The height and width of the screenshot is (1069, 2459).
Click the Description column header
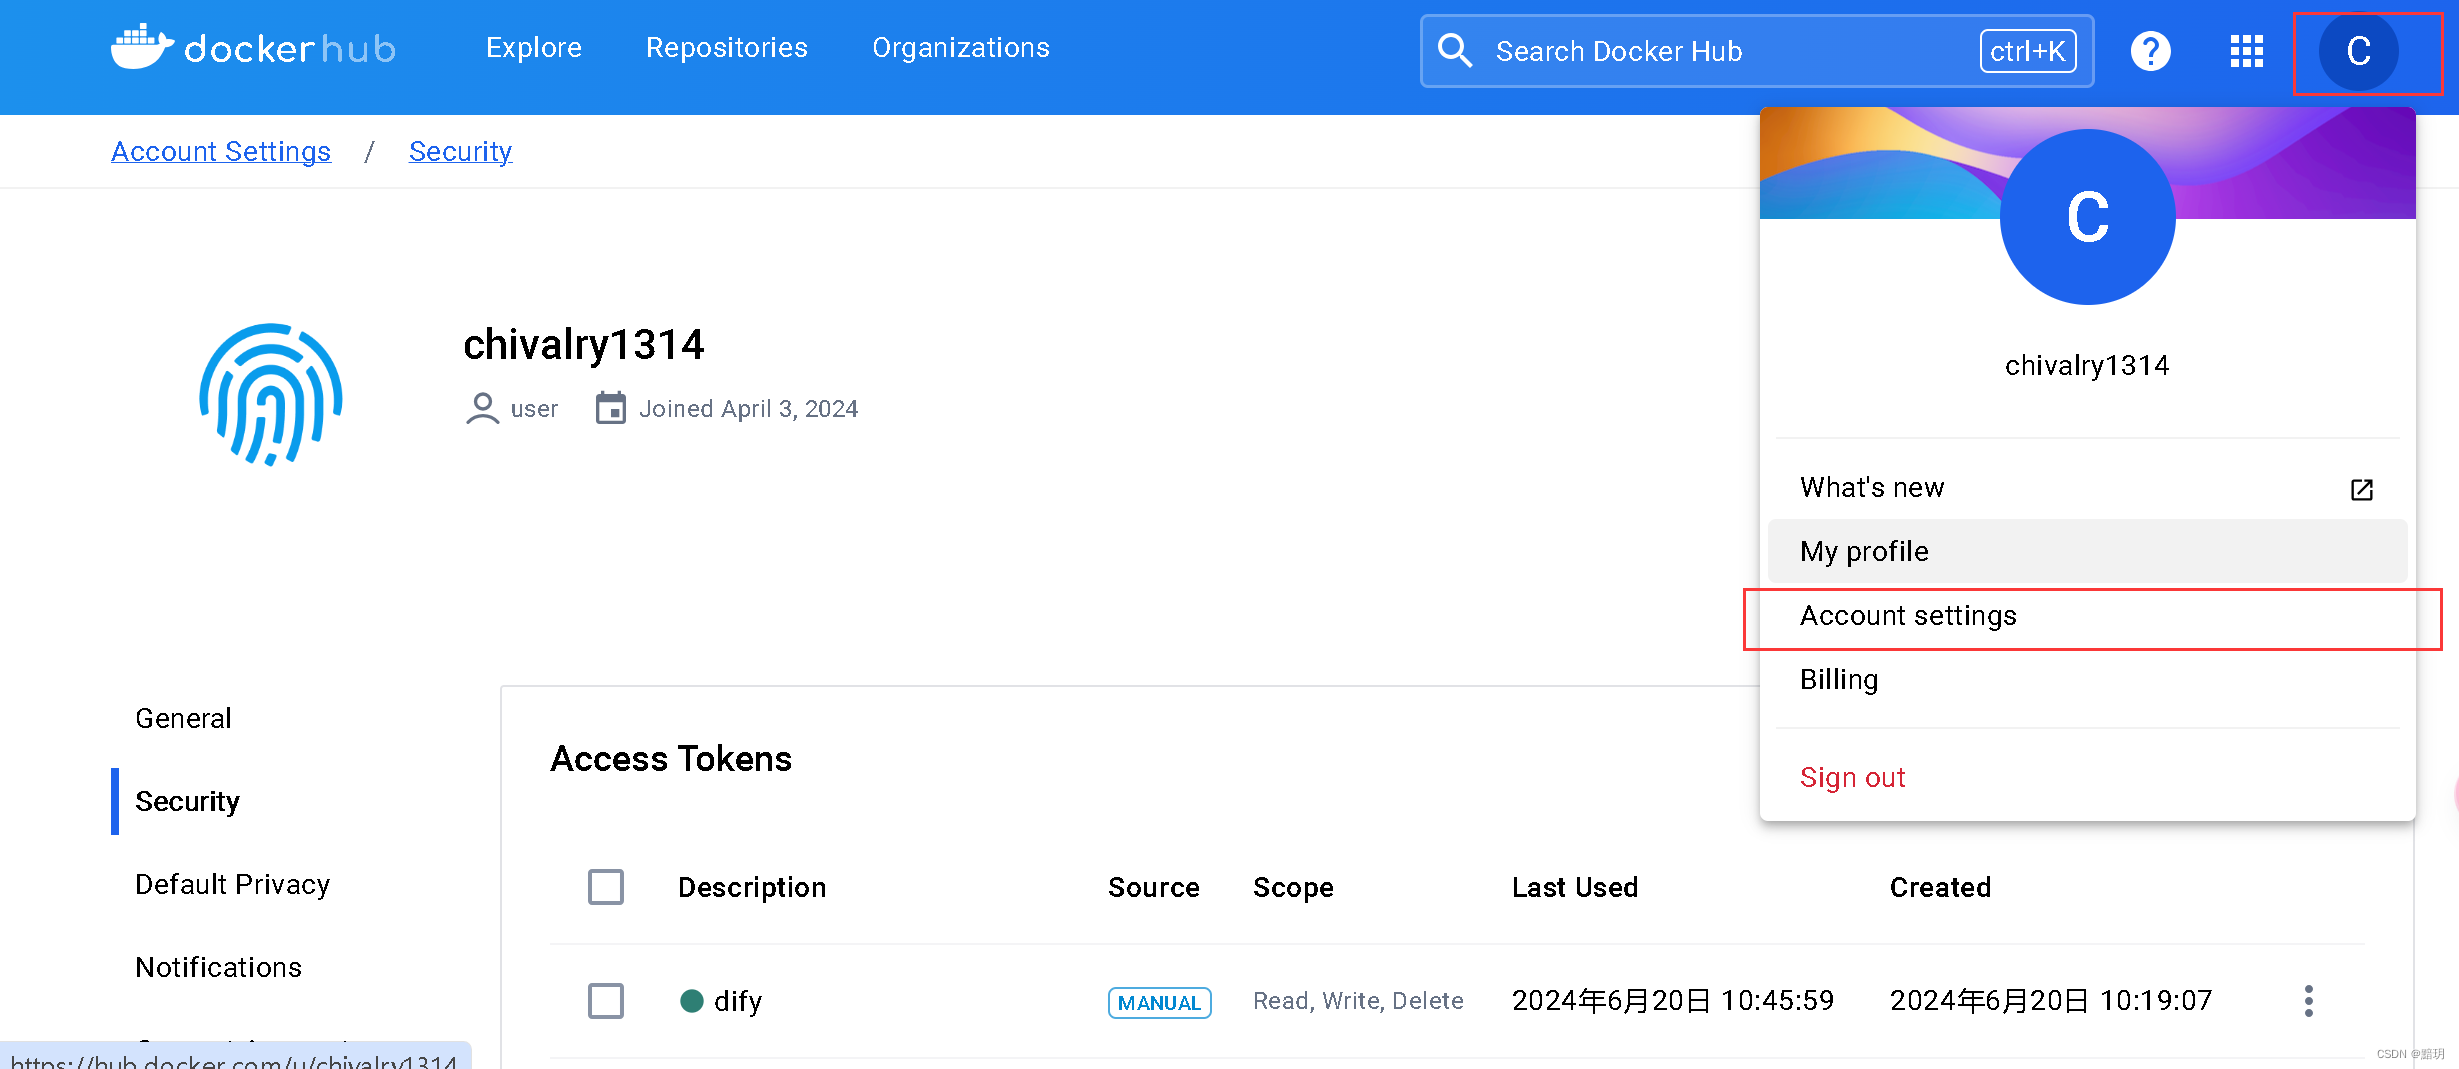752,887
